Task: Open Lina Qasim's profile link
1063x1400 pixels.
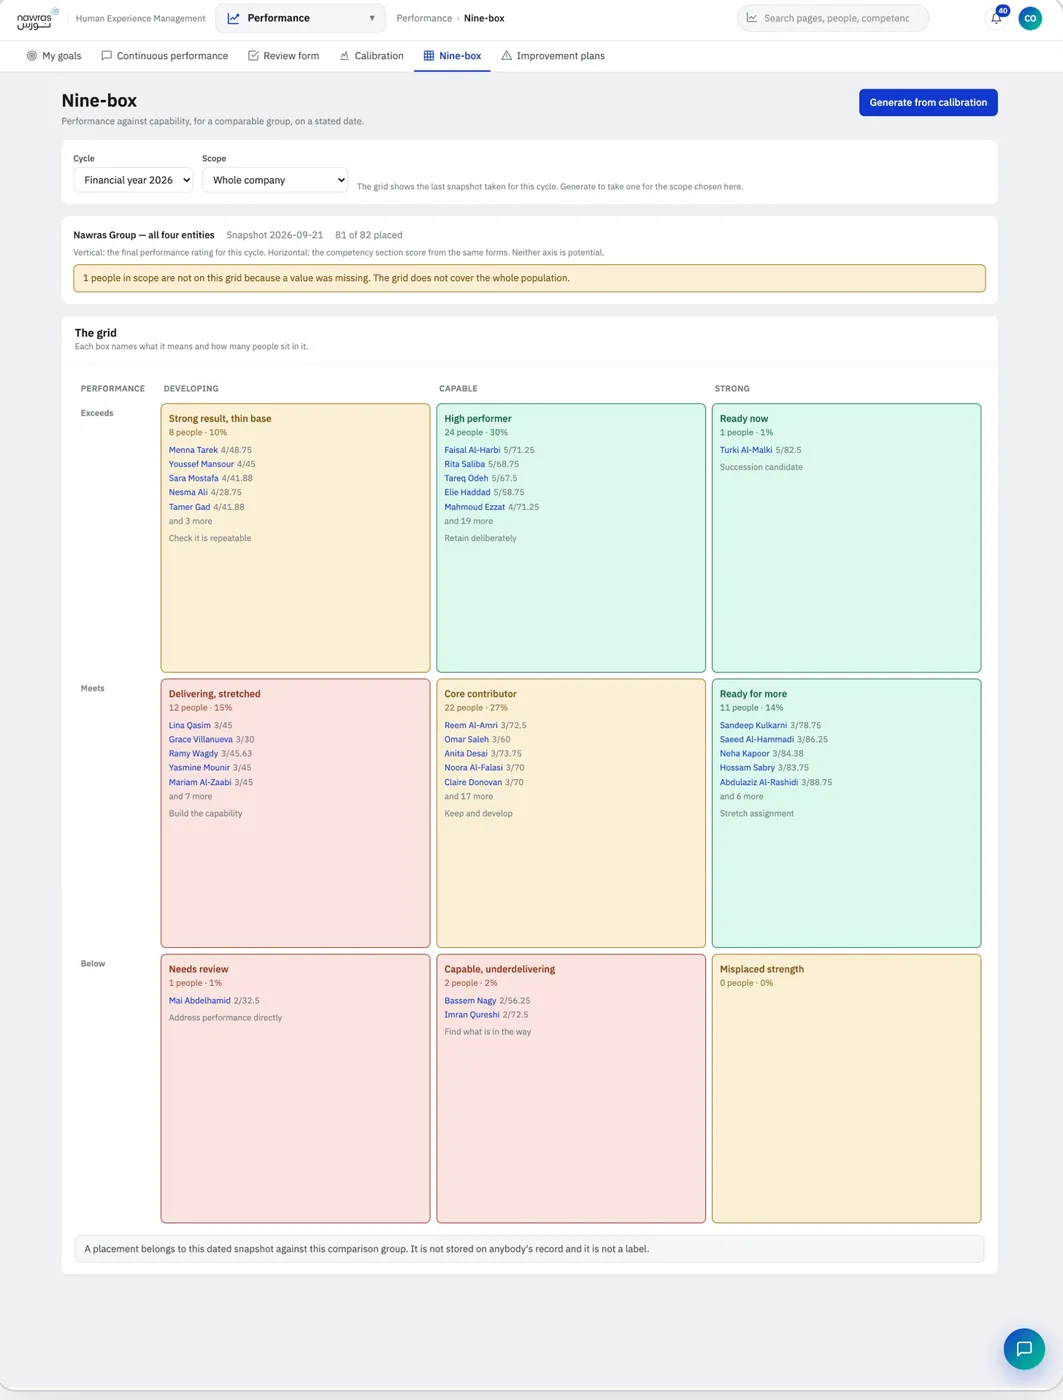Action: click(190, 725)
